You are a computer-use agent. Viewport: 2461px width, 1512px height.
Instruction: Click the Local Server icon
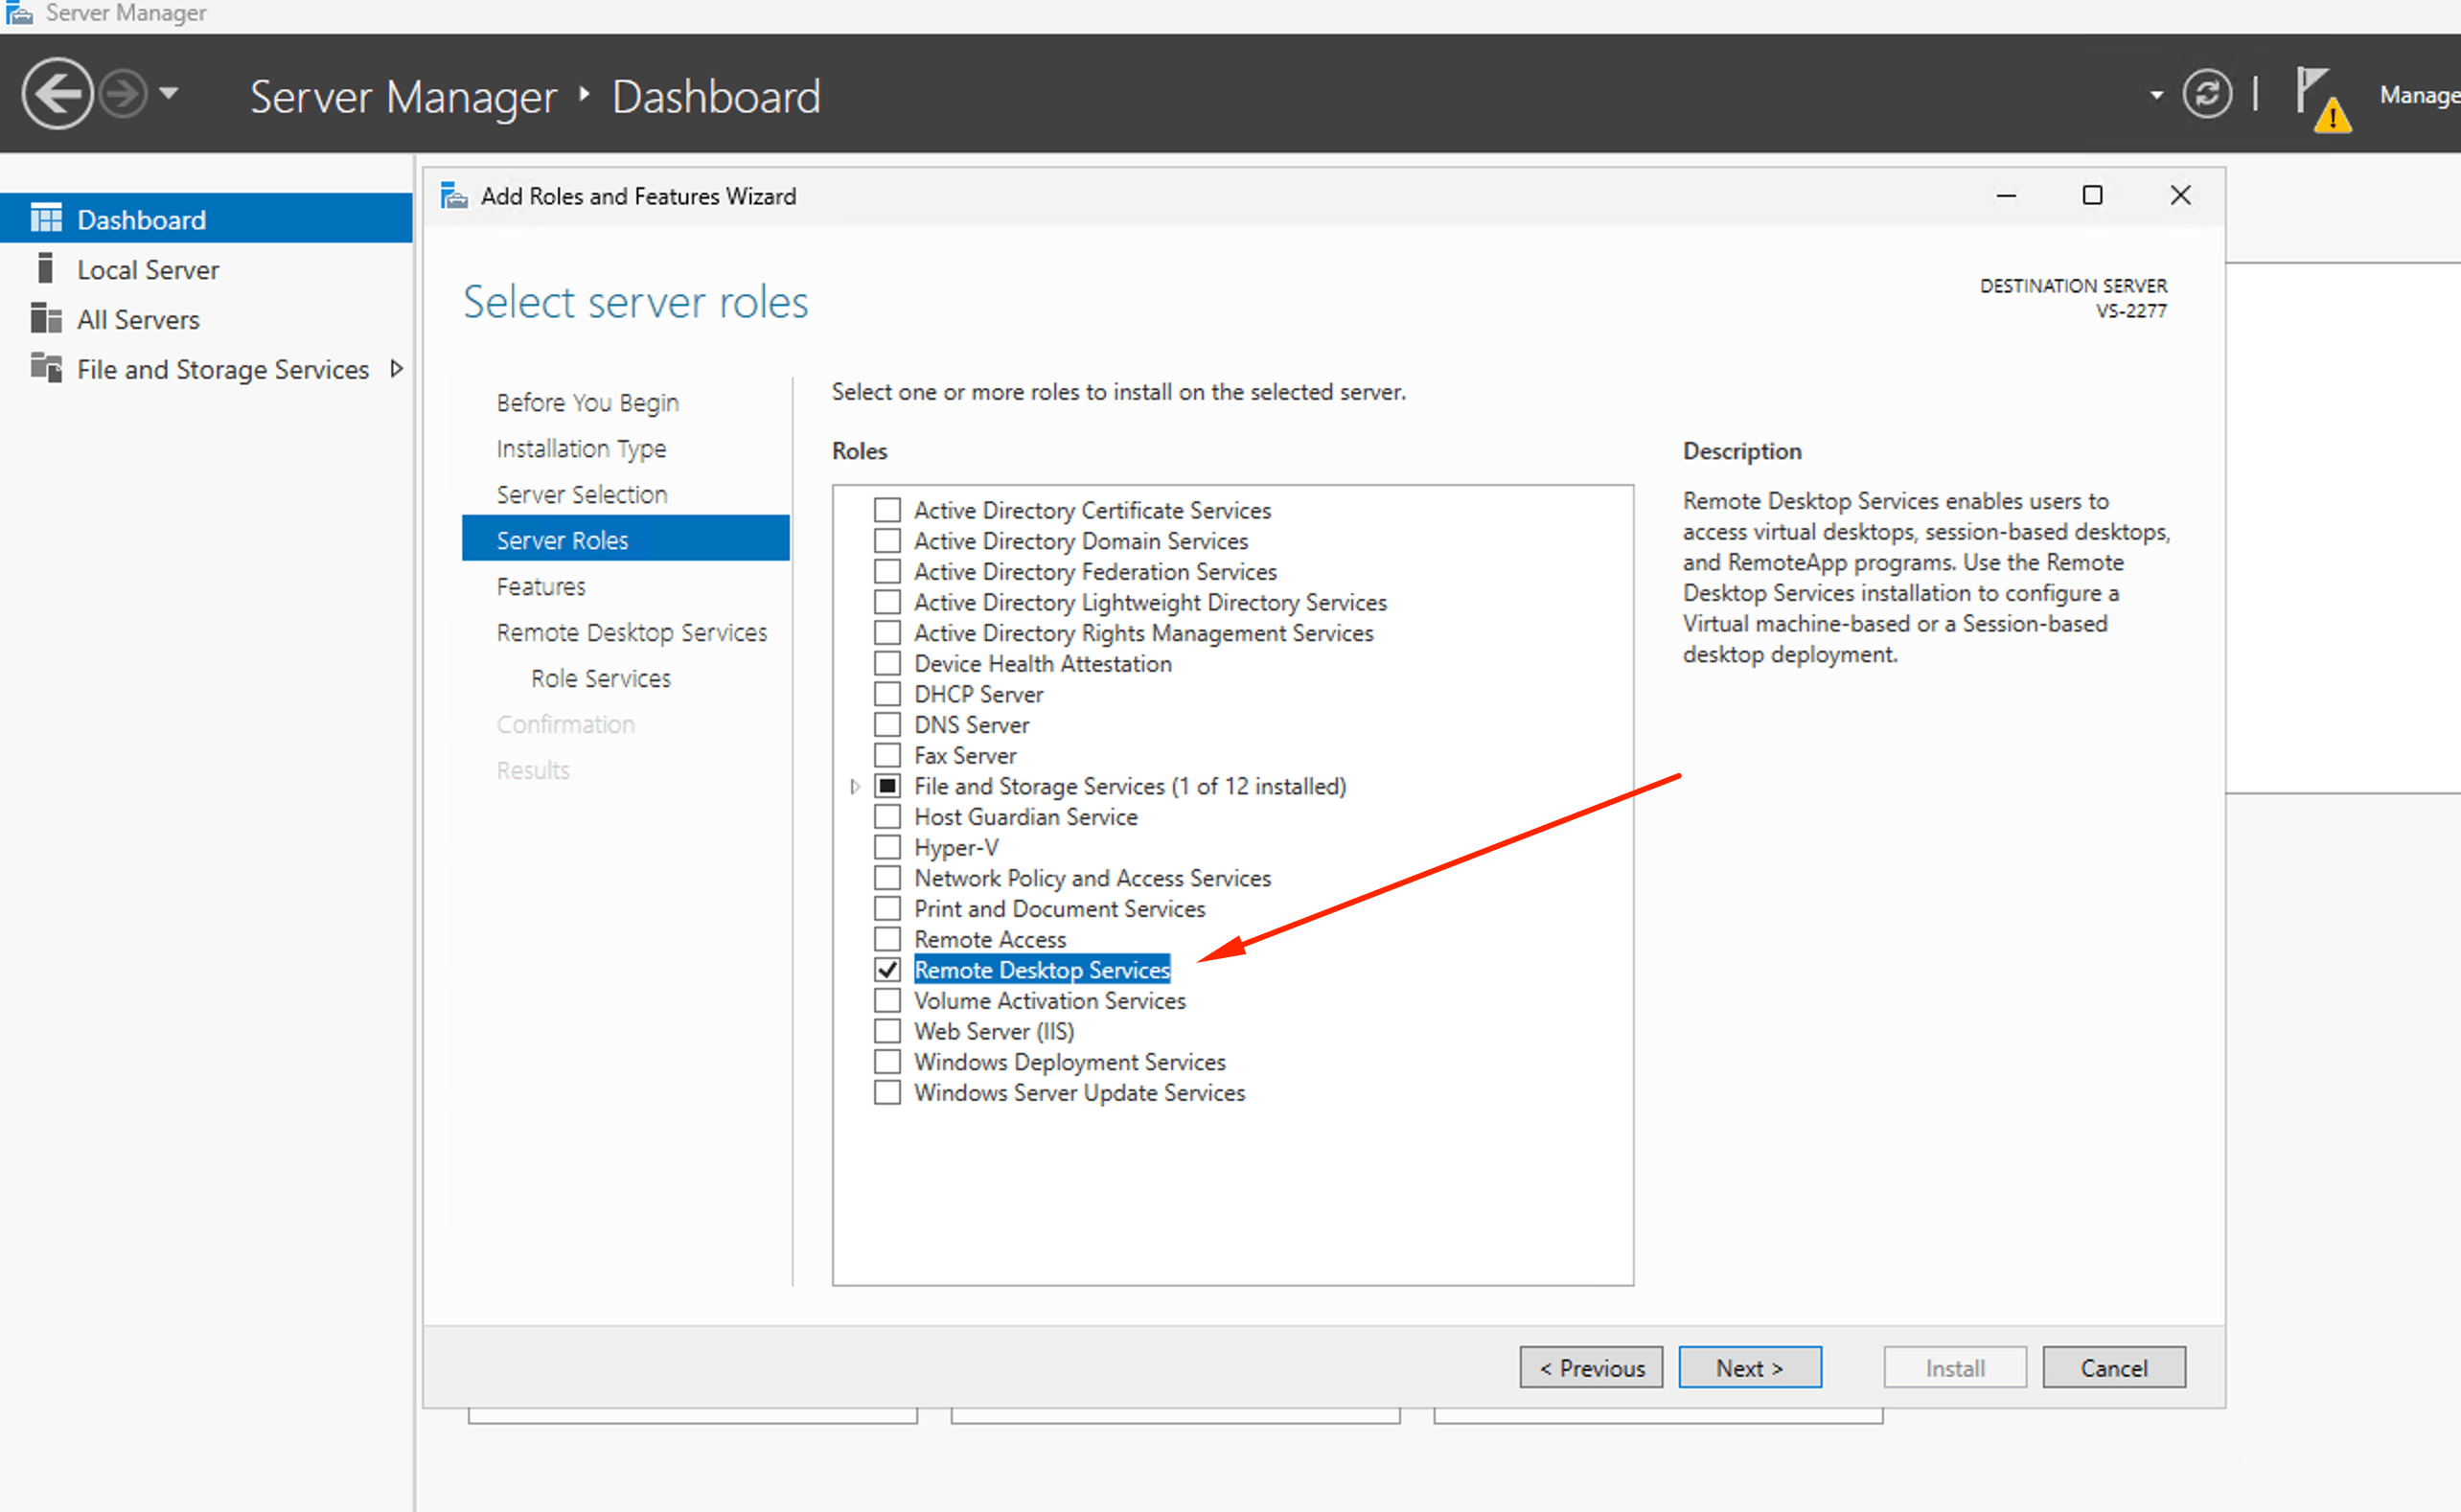click(45, 268)
